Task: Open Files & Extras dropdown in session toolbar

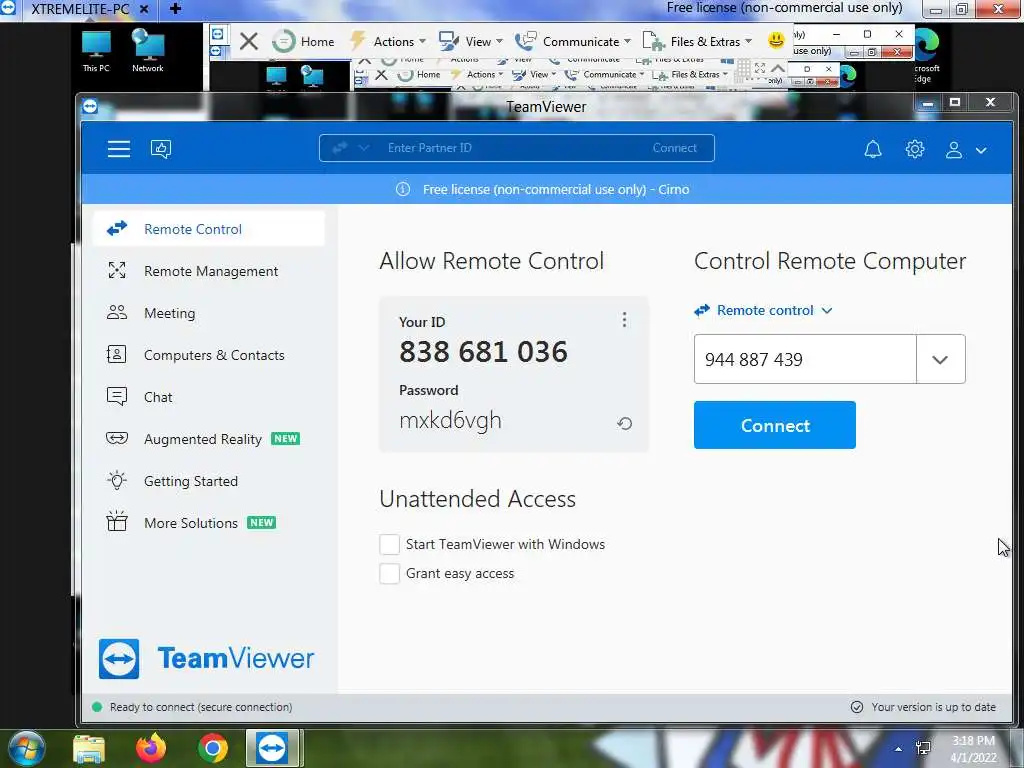Action: (697, 42)
